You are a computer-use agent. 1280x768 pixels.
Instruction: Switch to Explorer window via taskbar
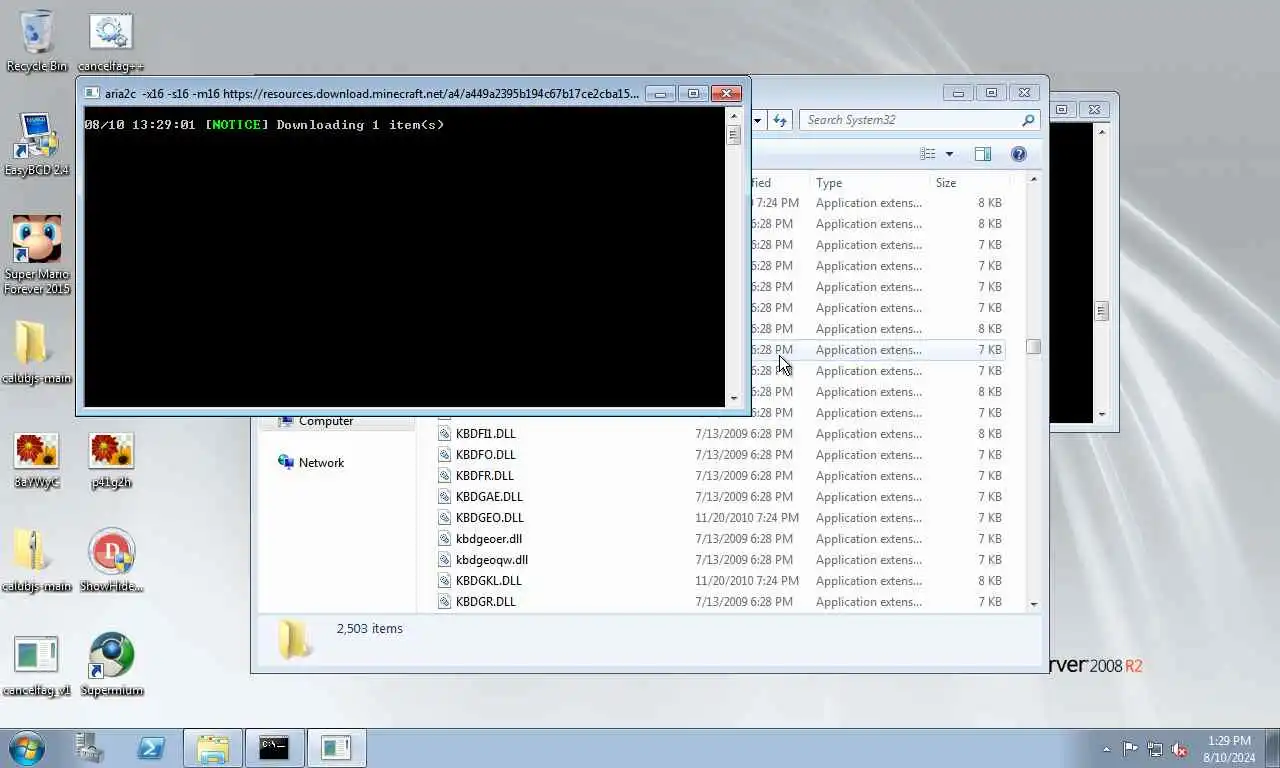tap(212, 748)
